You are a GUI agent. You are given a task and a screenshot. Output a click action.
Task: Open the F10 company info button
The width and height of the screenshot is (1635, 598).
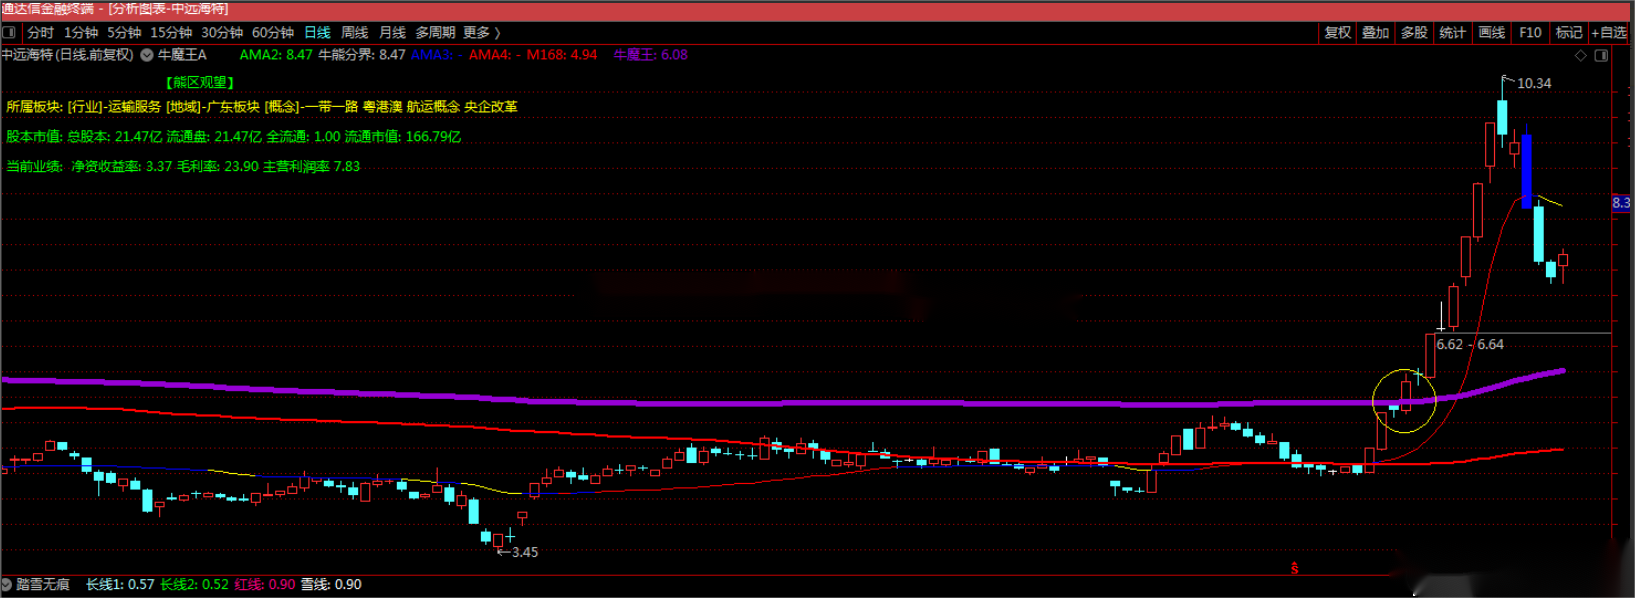point(1530,32)
